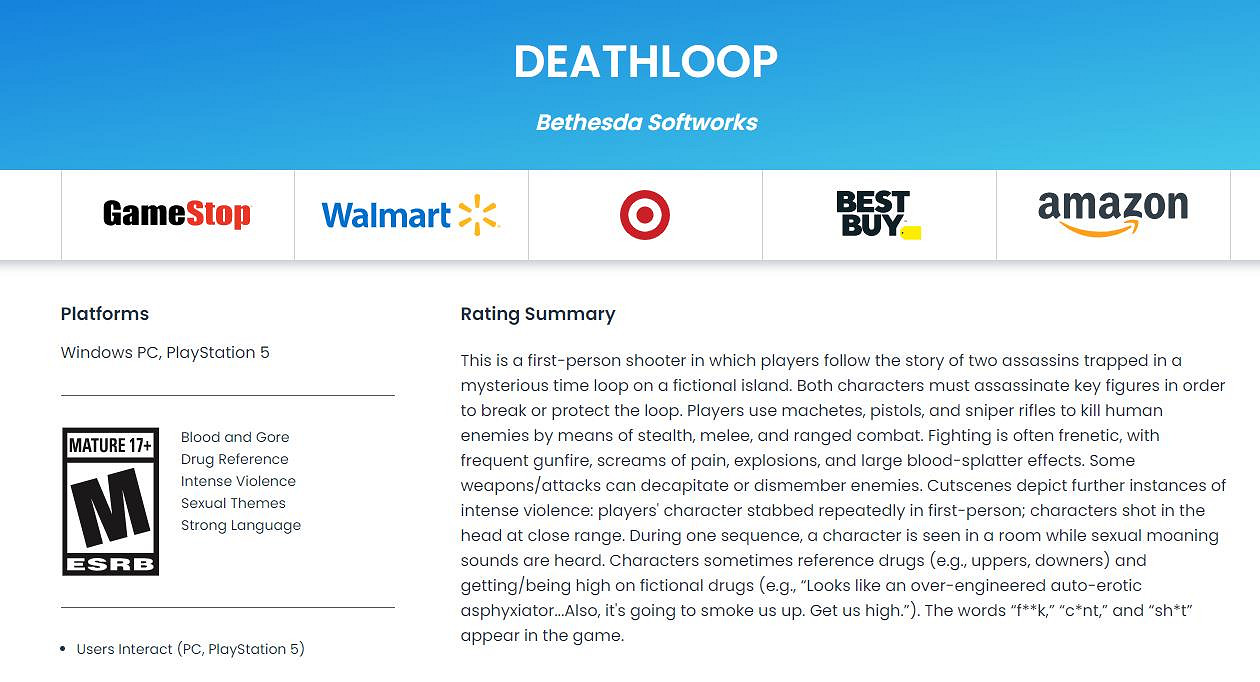1260x682 pixels.
Task: Click the yellow tag on Best Buy logo
Action: pyautogui.click(x=911, y=233)
